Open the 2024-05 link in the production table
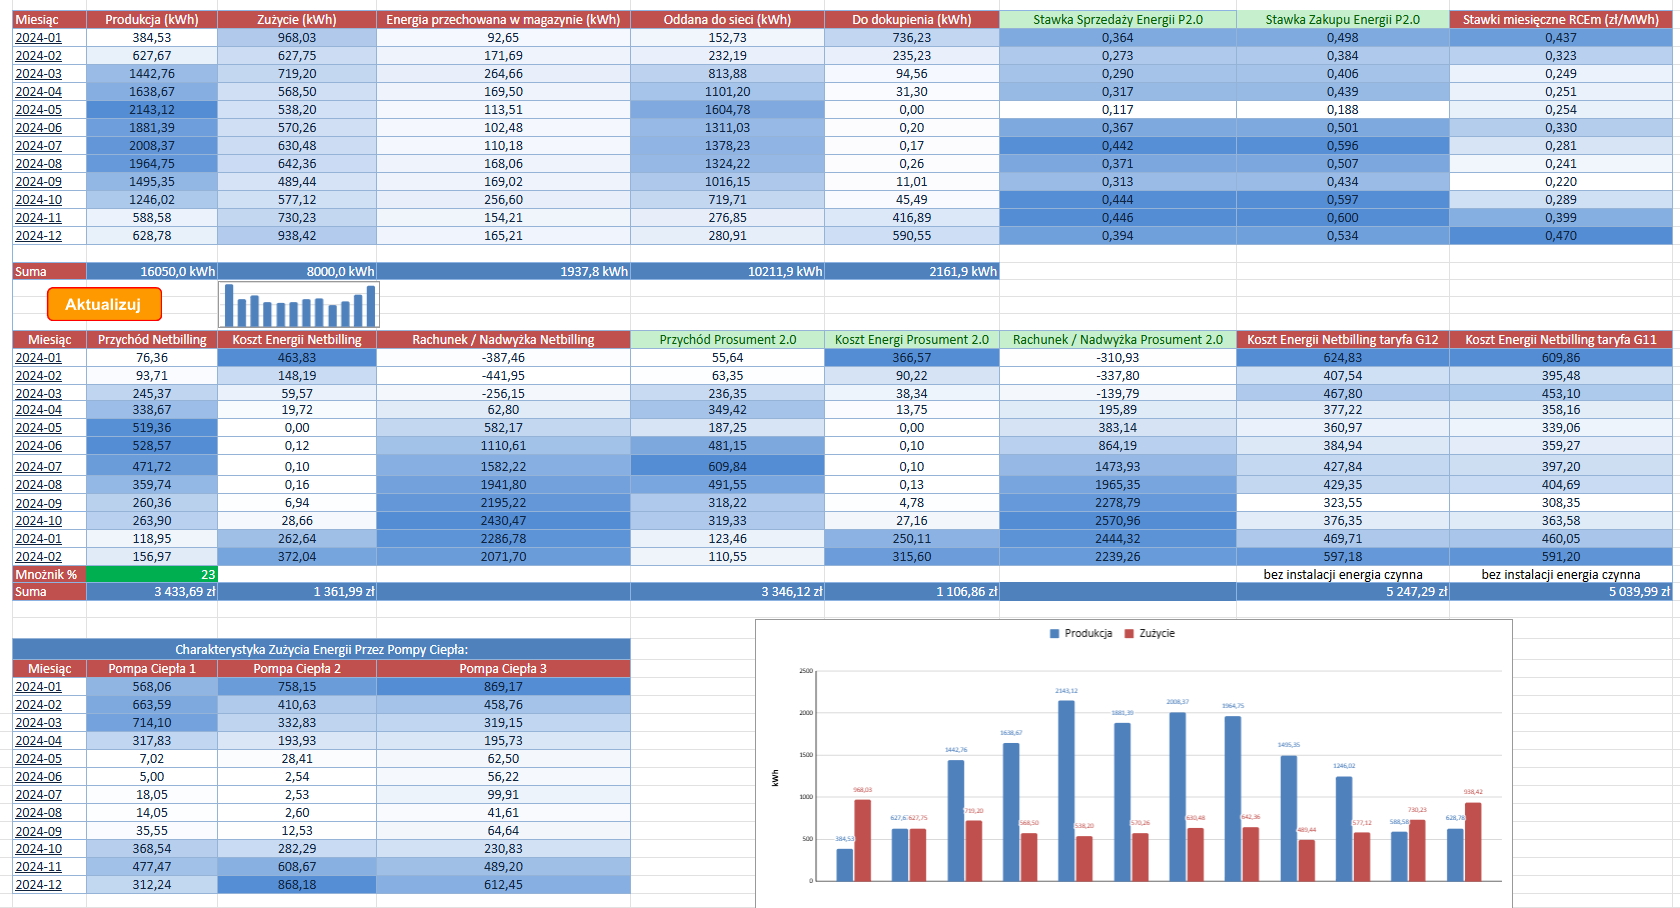This screenshot has height=908, width=1680. click(x=38, y=110)
